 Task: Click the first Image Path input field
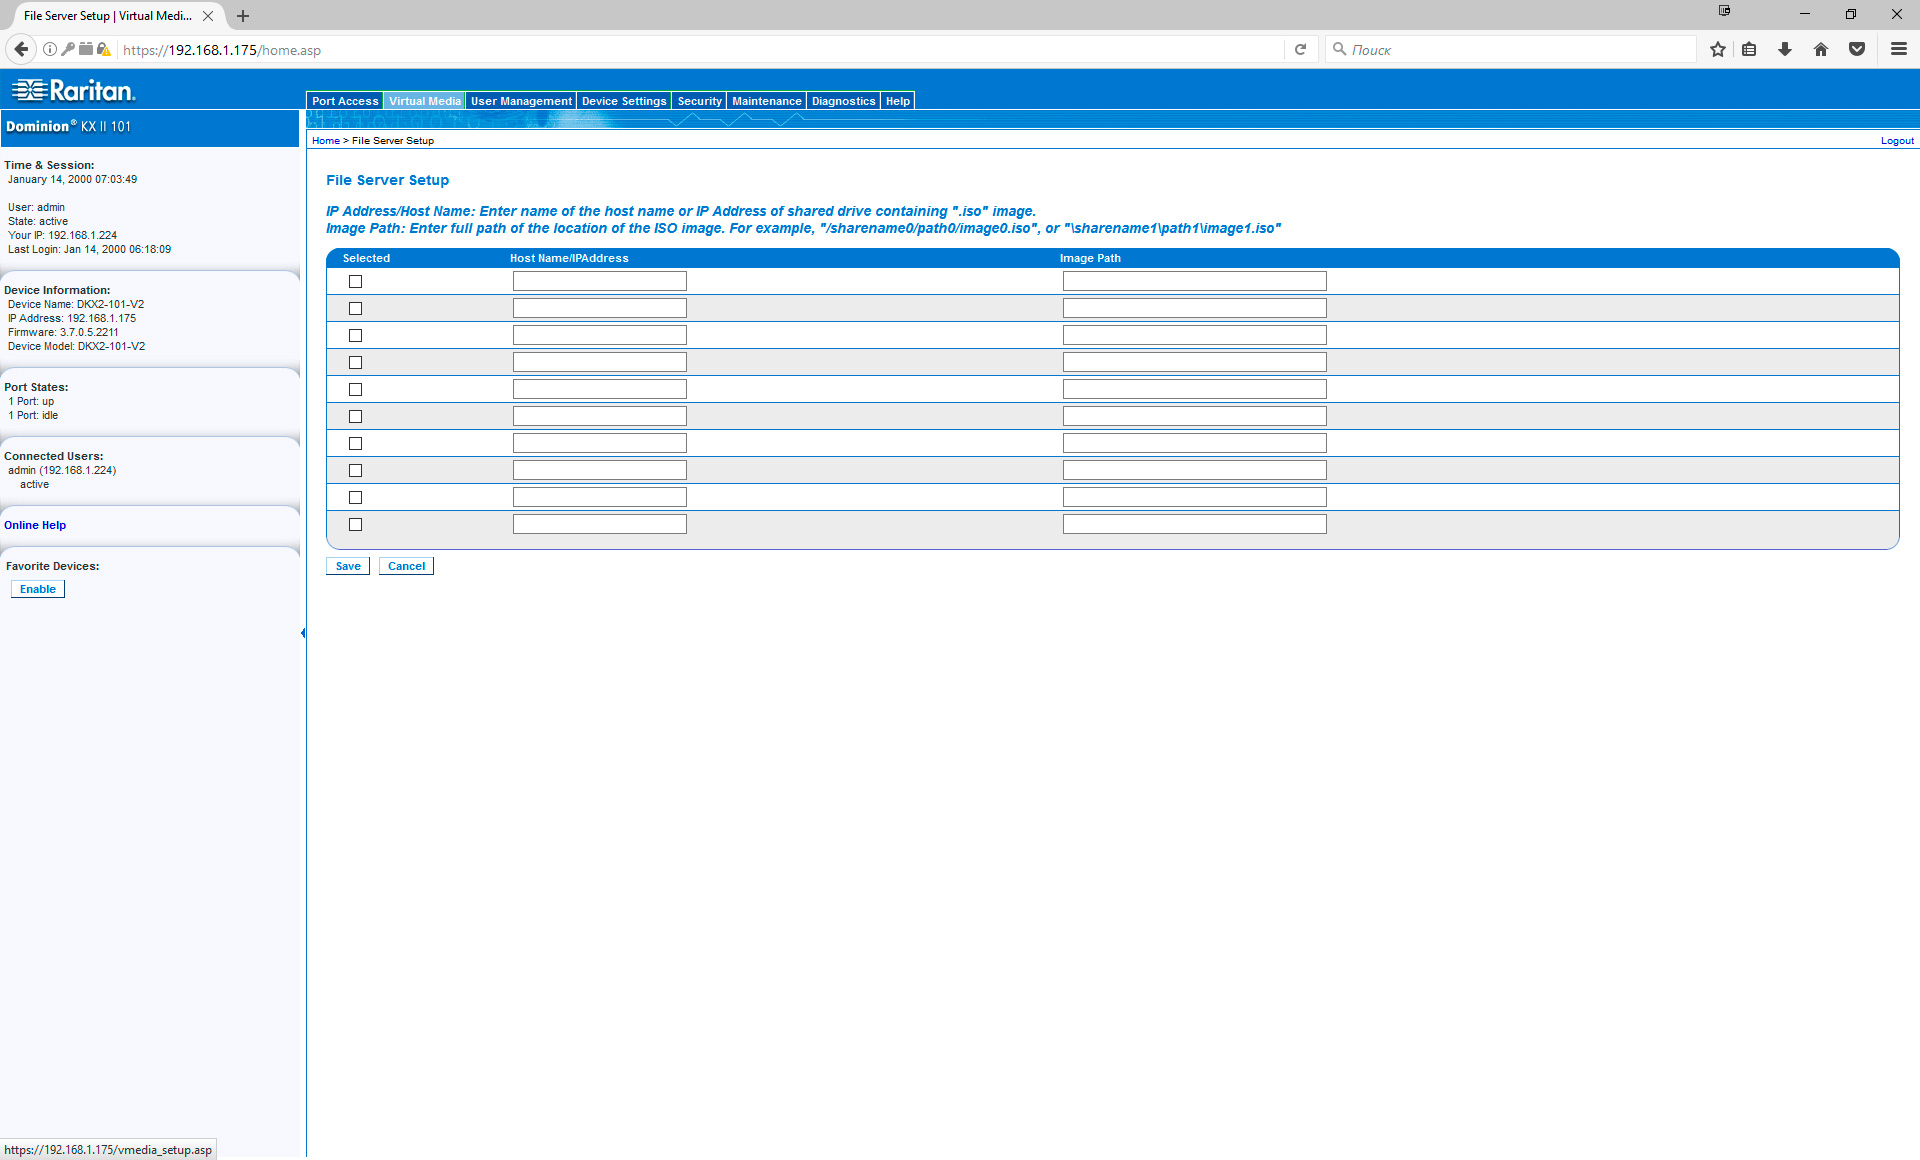[1194, 282]
